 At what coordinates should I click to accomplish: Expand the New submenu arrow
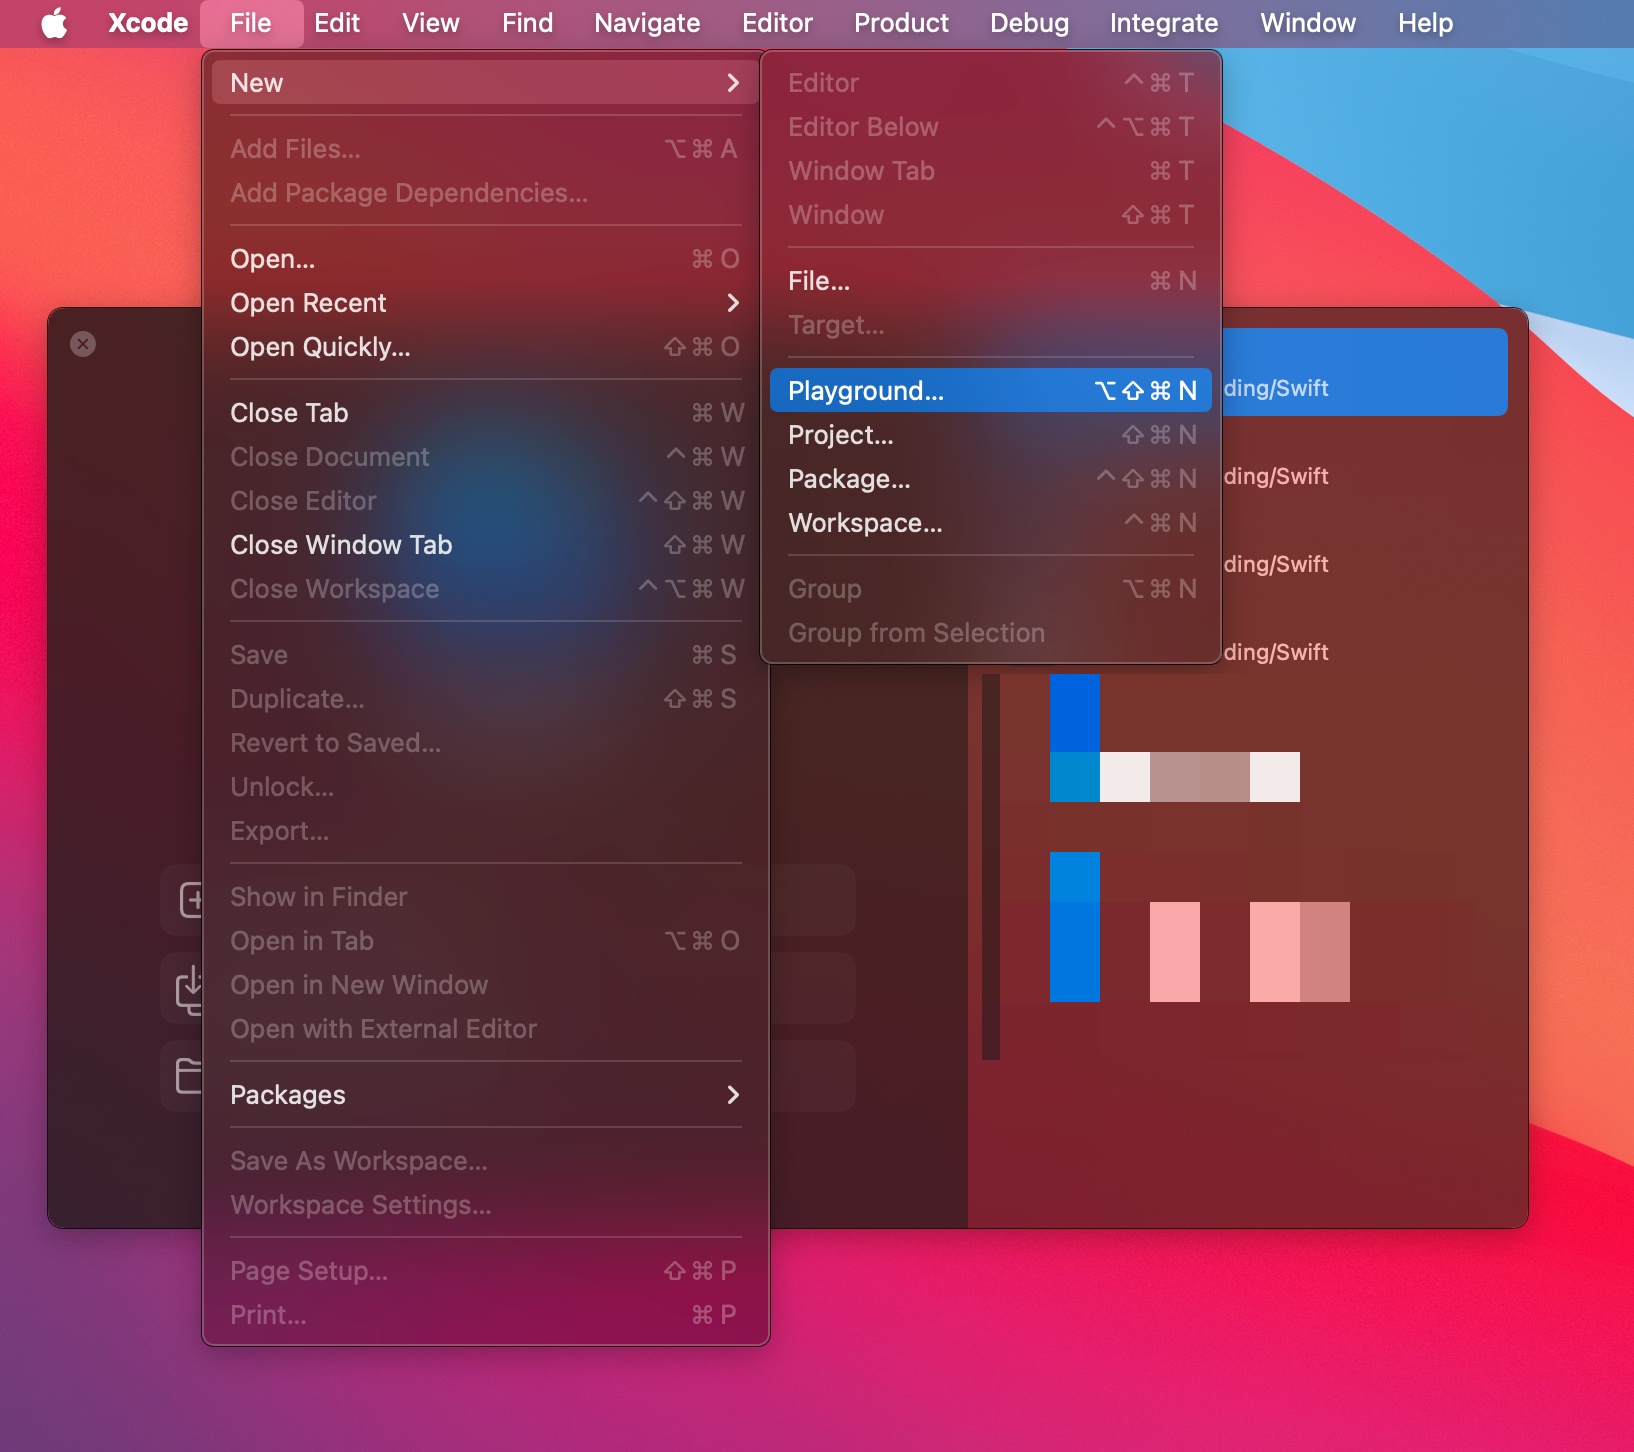click(733, 83)
